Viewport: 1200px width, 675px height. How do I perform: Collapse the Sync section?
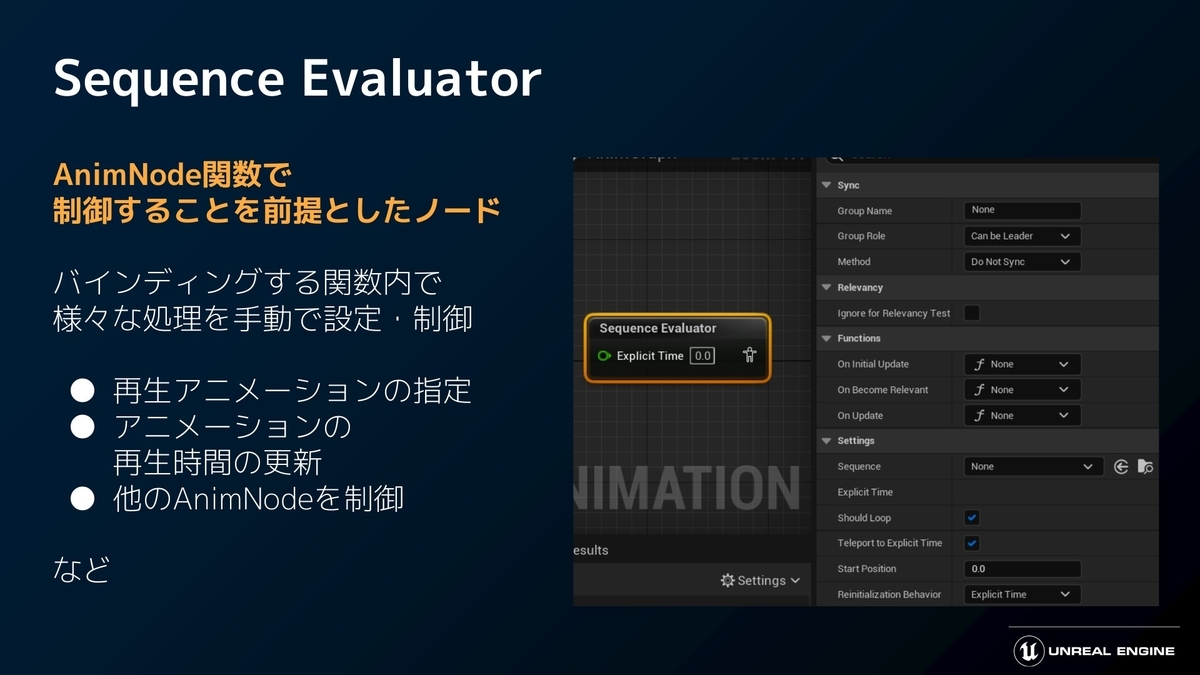tap(826, 185)
